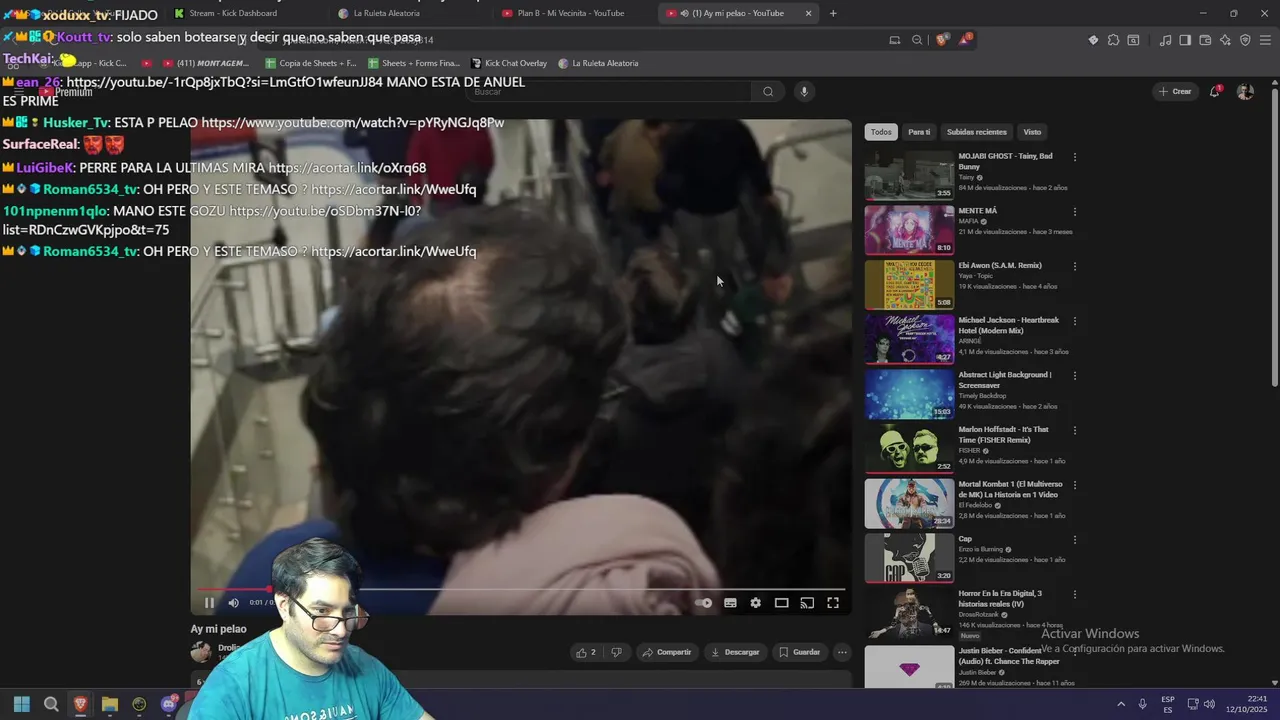Click the Brave Shields lion icon
Viewport: 1280px width, 720px height.
(941, 40)
